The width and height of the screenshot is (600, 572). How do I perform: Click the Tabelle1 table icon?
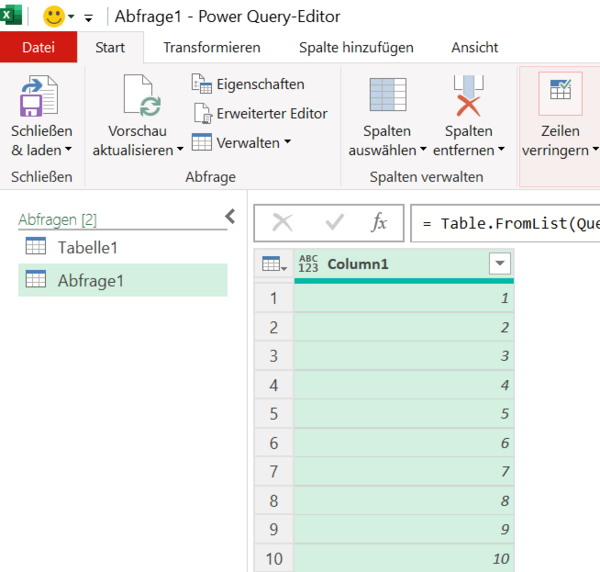tap(36, 246)
